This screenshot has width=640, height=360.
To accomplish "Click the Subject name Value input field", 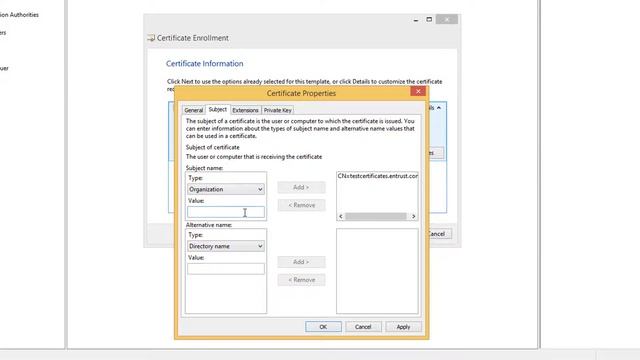I will click(226, 212).
